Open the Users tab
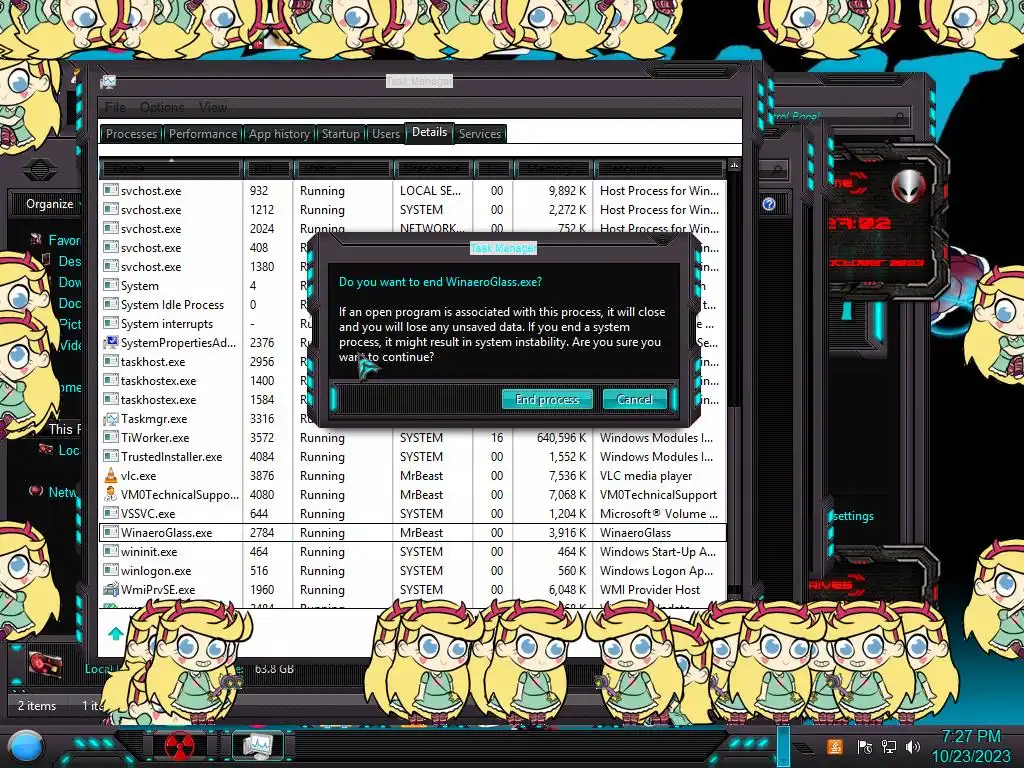1024x768 pixels. [385, 134]
